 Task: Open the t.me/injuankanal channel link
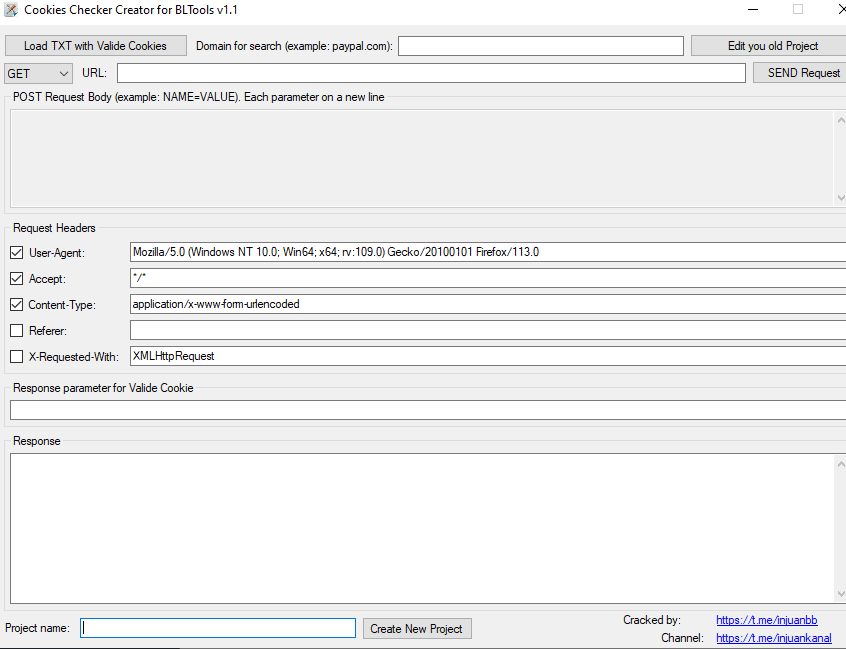pyautogui.click(x=774, y=638)
